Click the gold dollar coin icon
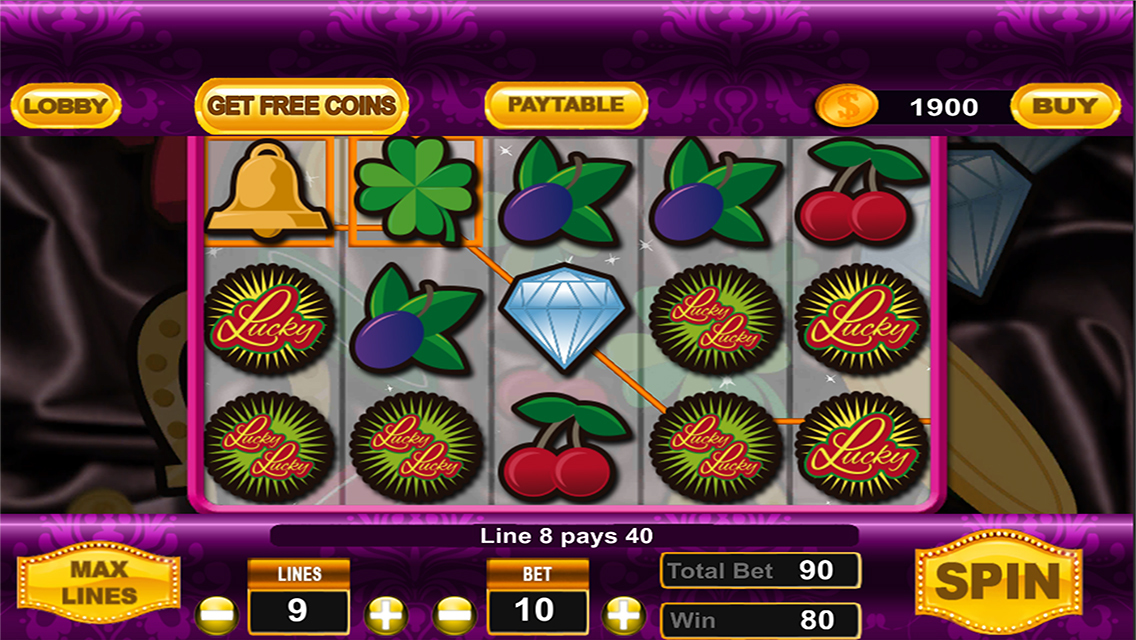This screenshot has width=1136, height=640. click(x=846, y=107)
